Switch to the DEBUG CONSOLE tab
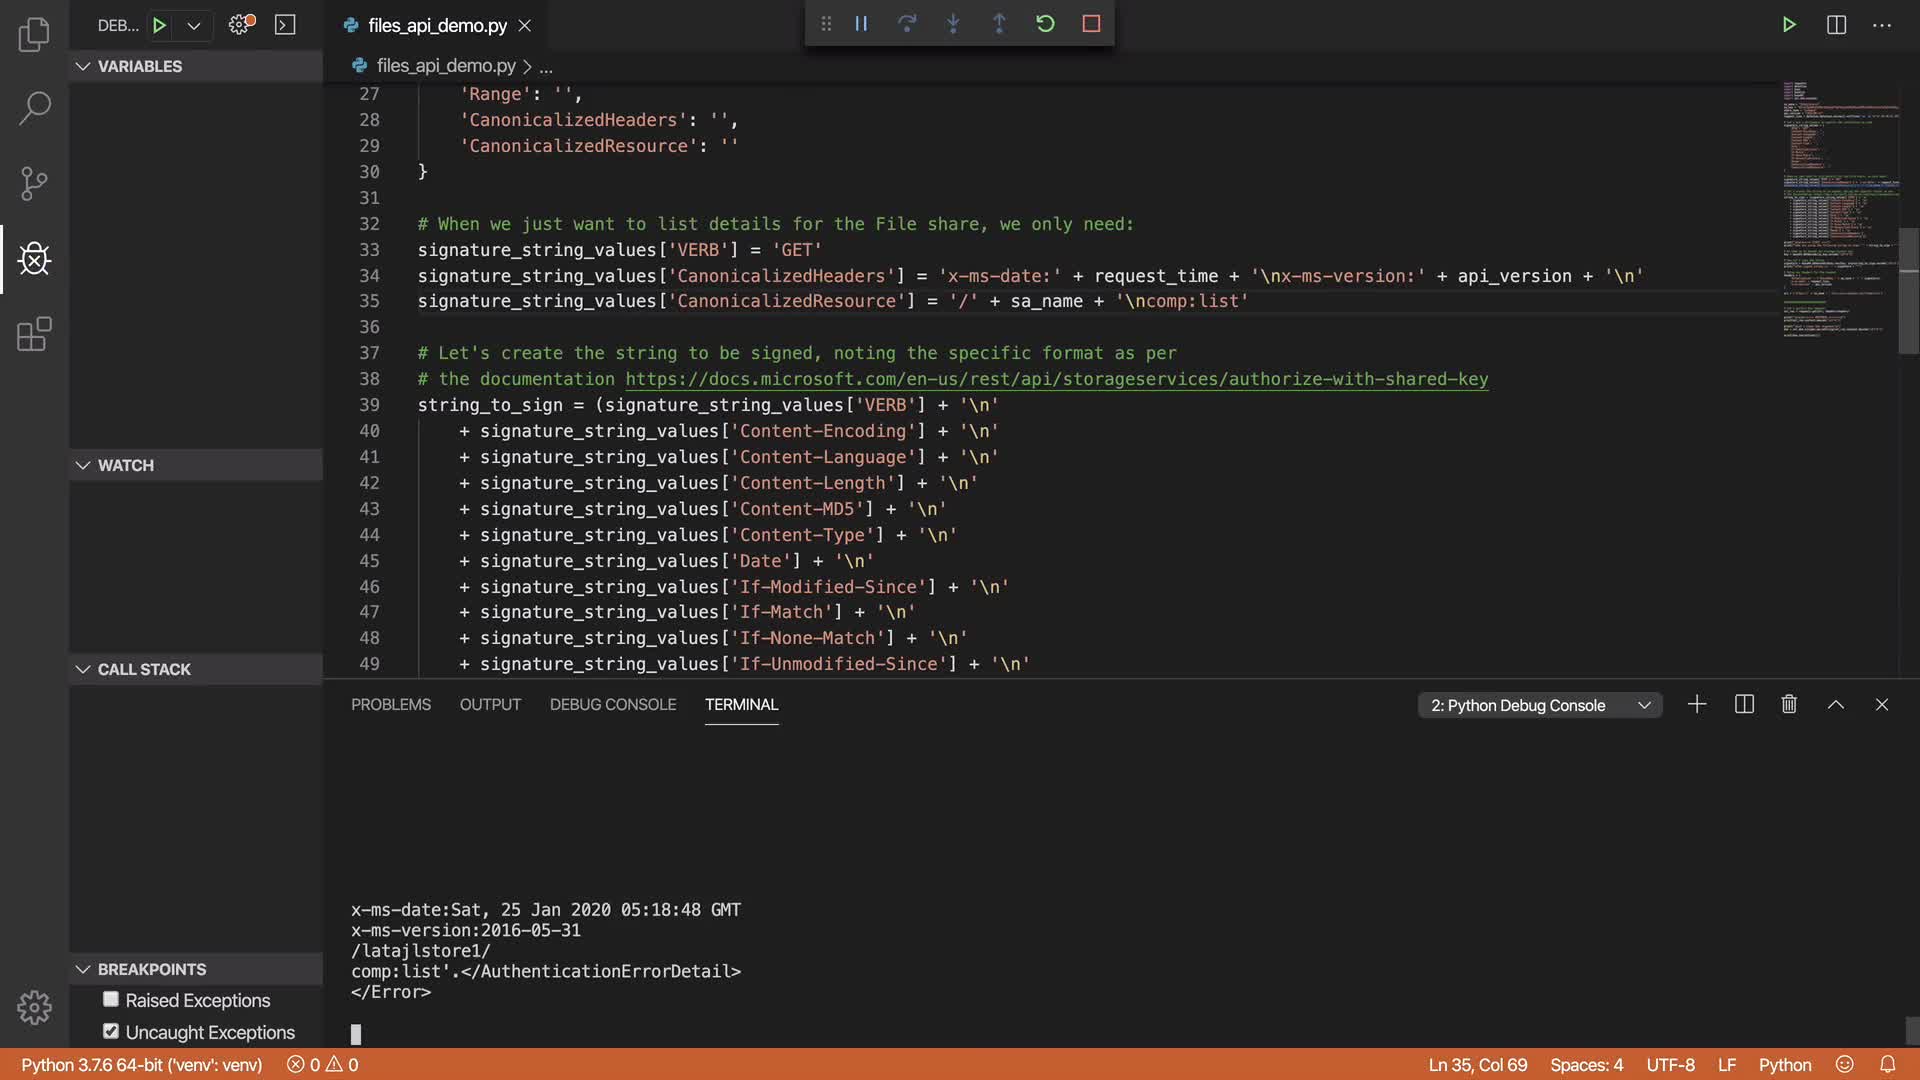The image size is (1920, 1080). tap(612, 705)
